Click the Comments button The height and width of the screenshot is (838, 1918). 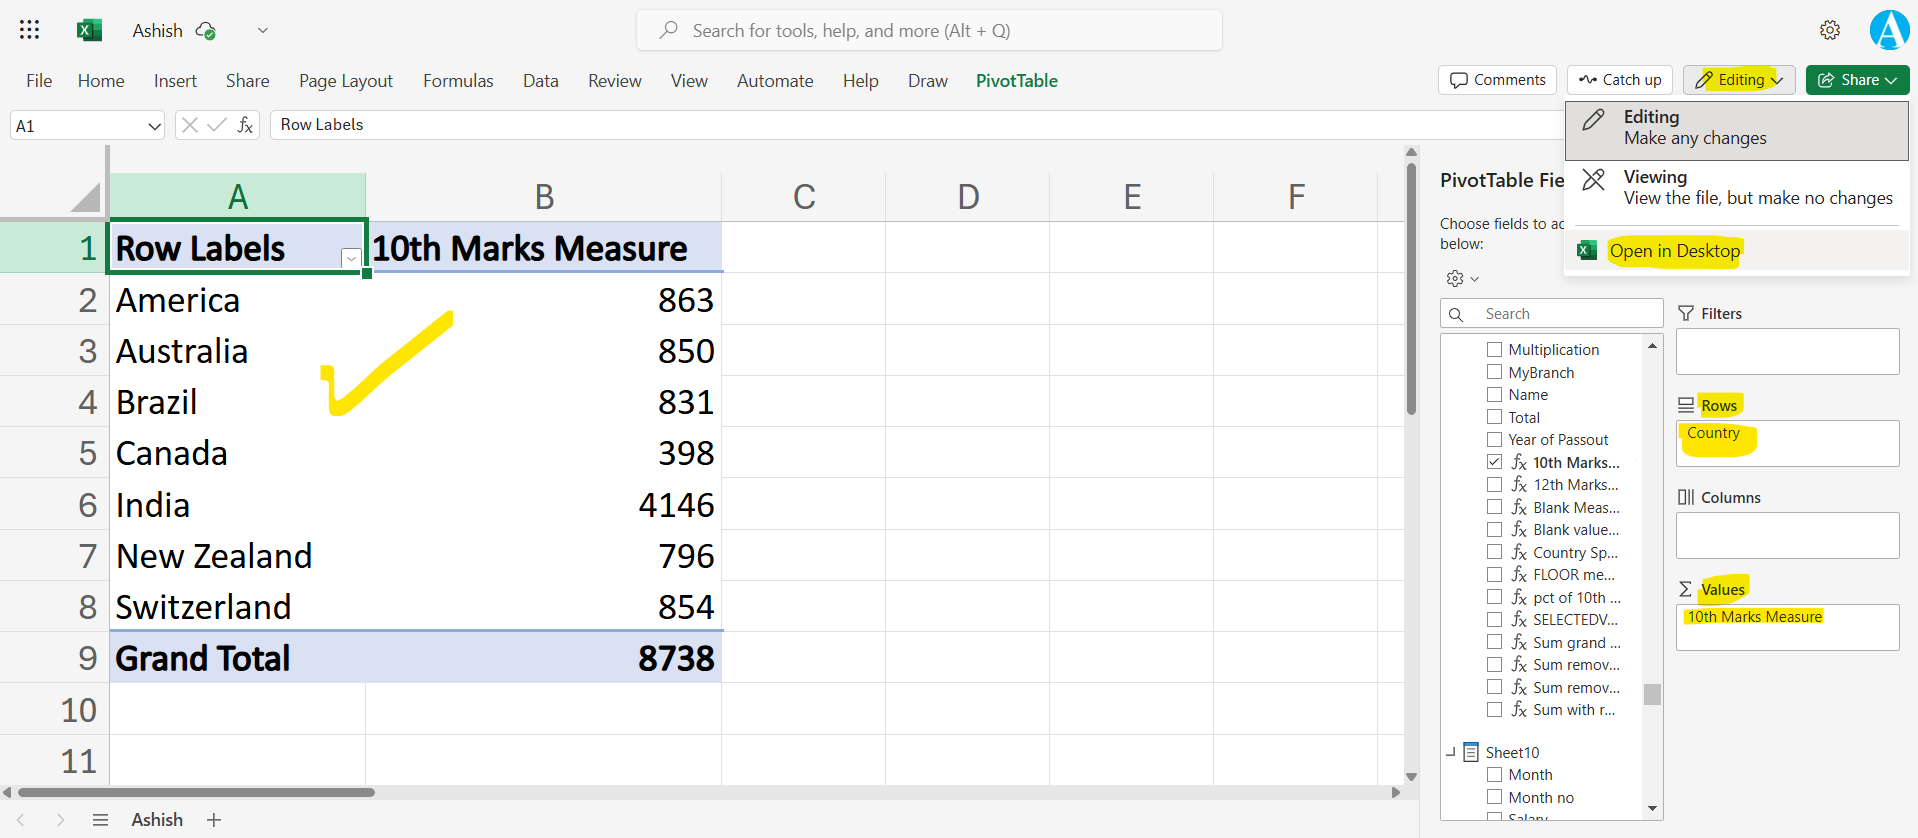click(x=1497, y=80)
